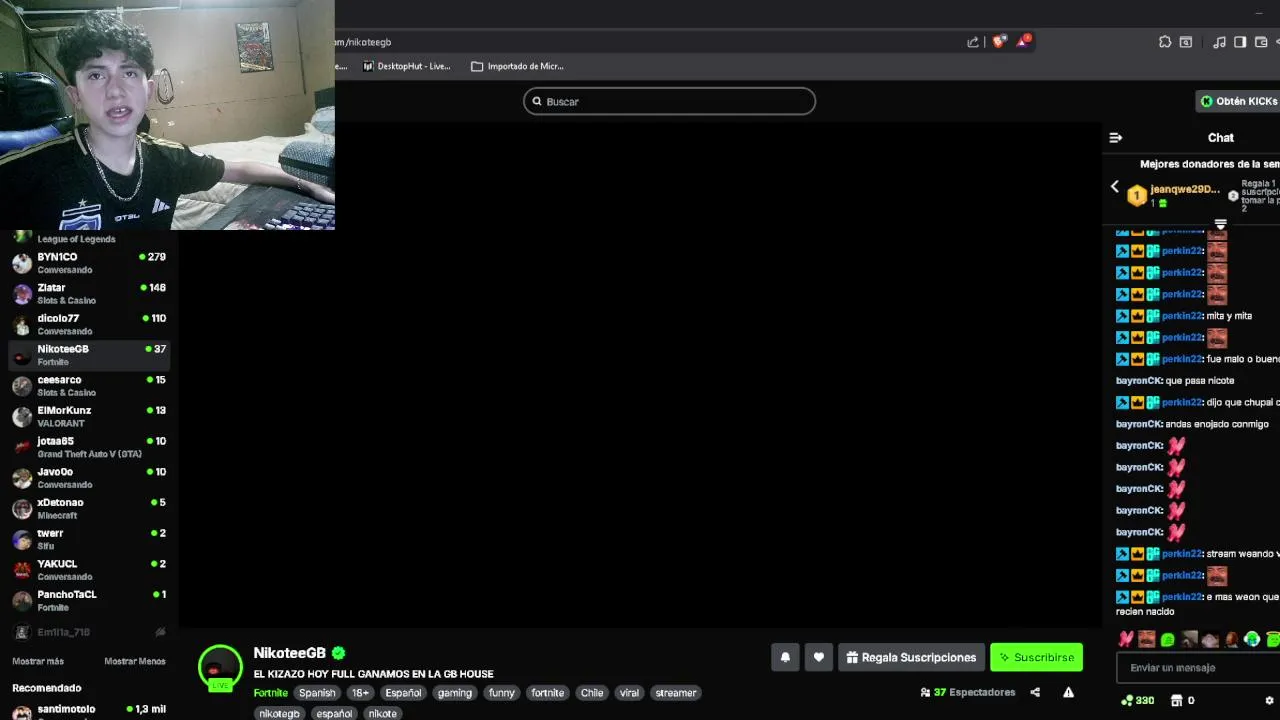Select the Chile tag
This screenshot has width=1280, height=720.
click(x=592, y=693)
